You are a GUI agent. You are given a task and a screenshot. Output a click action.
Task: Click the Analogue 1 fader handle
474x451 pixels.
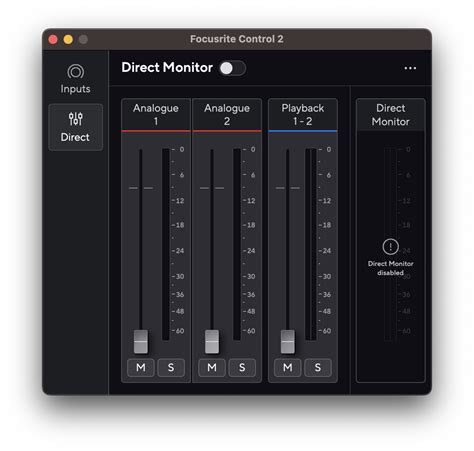(x=141, y=342)
